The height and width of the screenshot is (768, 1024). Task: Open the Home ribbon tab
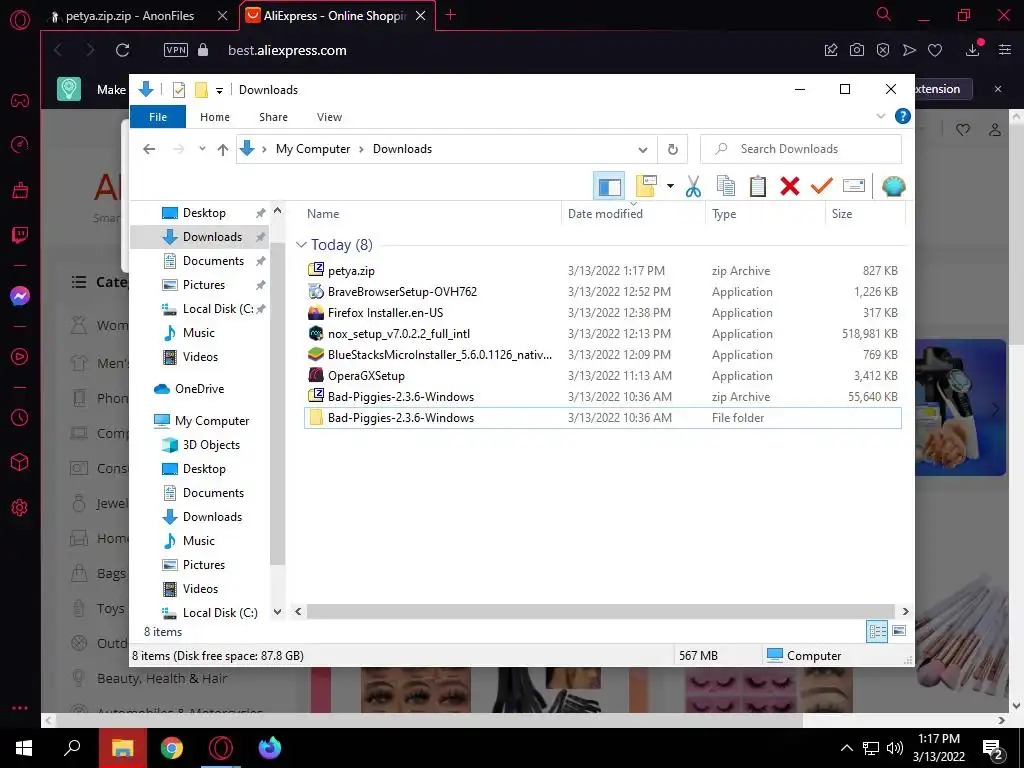click(215, 117)
